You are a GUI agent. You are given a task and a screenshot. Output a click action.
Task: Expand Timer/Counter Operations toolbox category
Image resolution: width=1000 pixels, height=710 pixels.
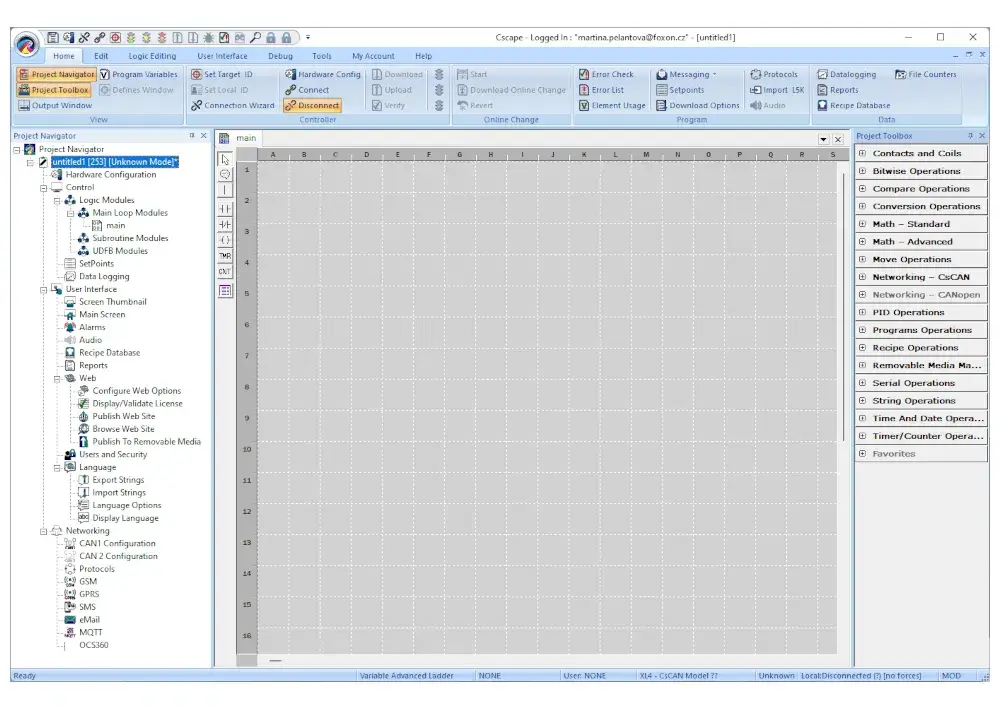(862, 436)
